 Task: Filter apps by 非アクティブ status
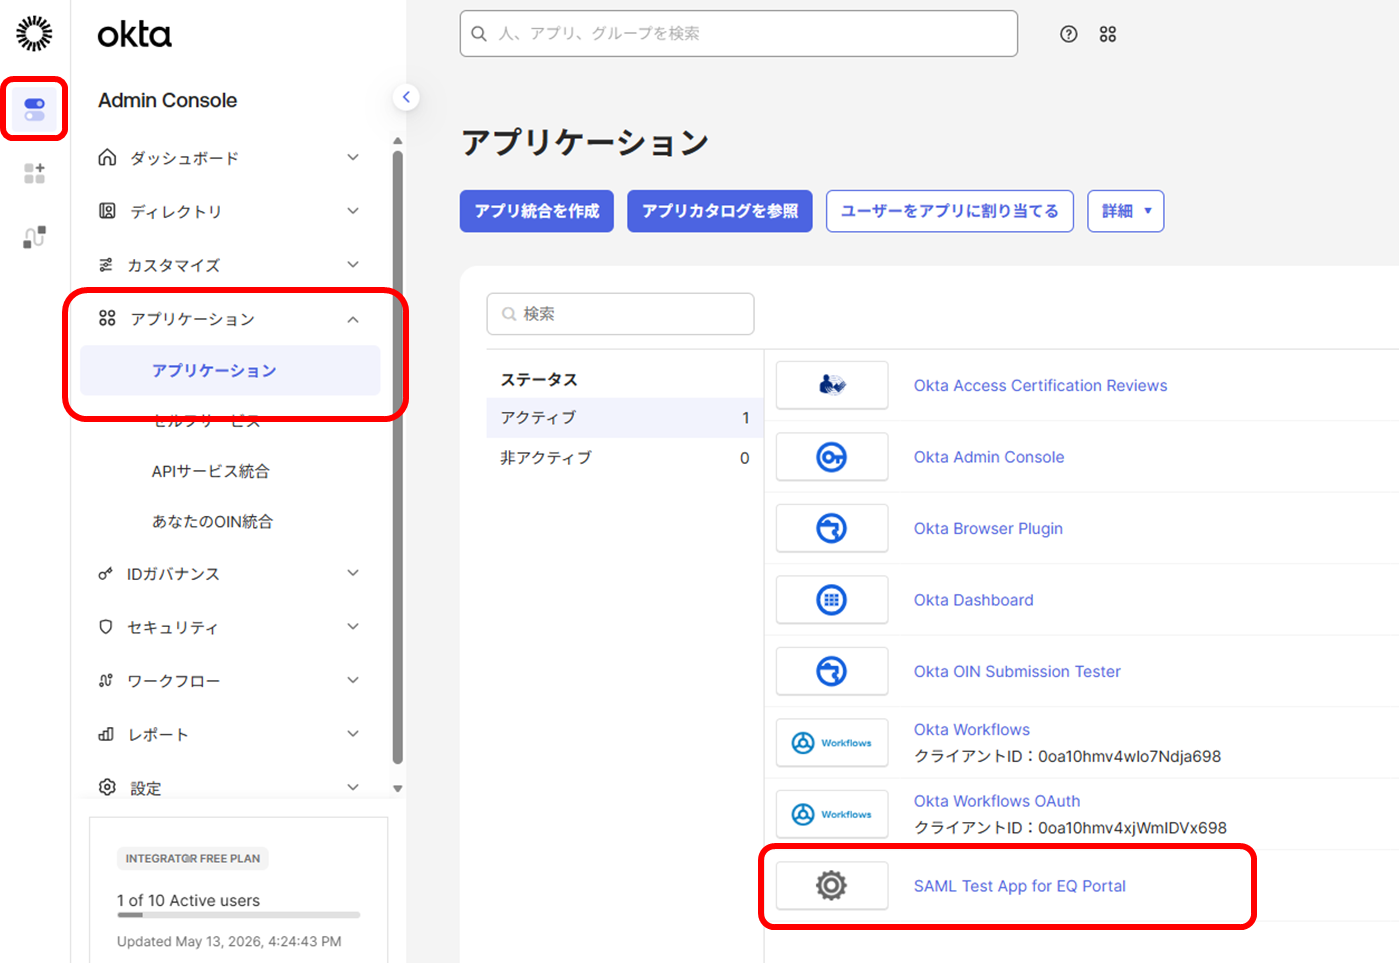click(625, 458)
